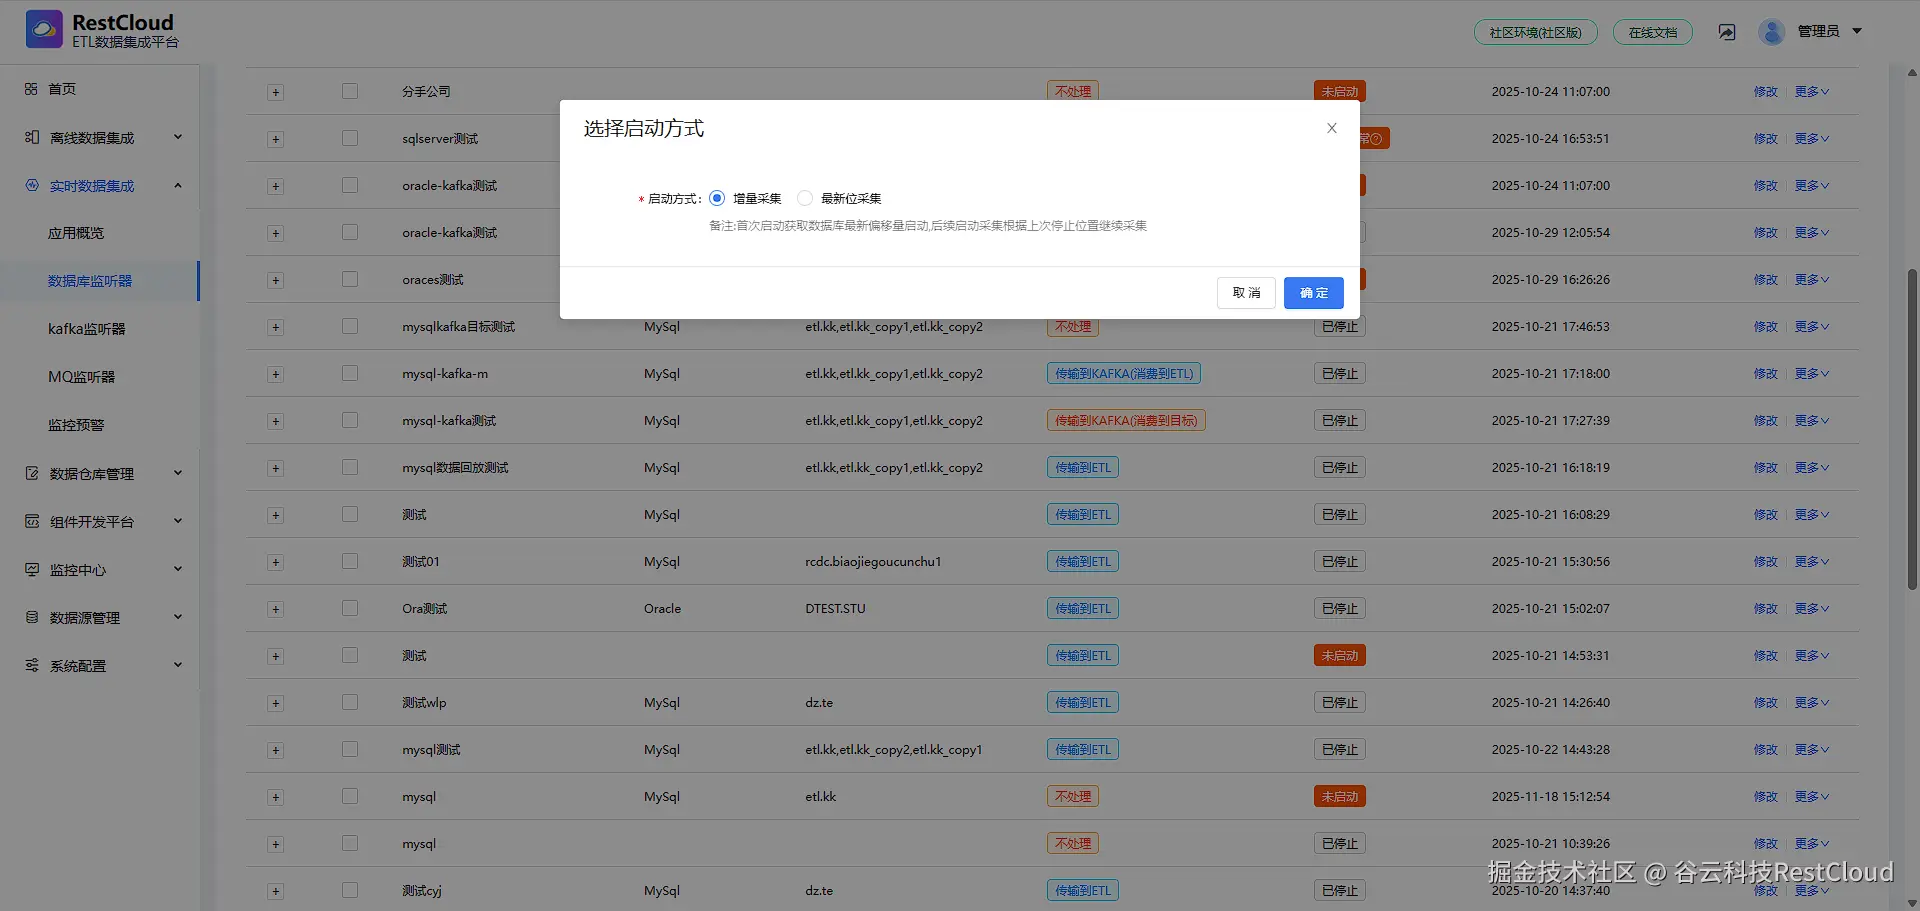The width and height of the screenshot is (1920, 911).
Task: Select the 系统配置 settings icon
Action: click(31, 664)
